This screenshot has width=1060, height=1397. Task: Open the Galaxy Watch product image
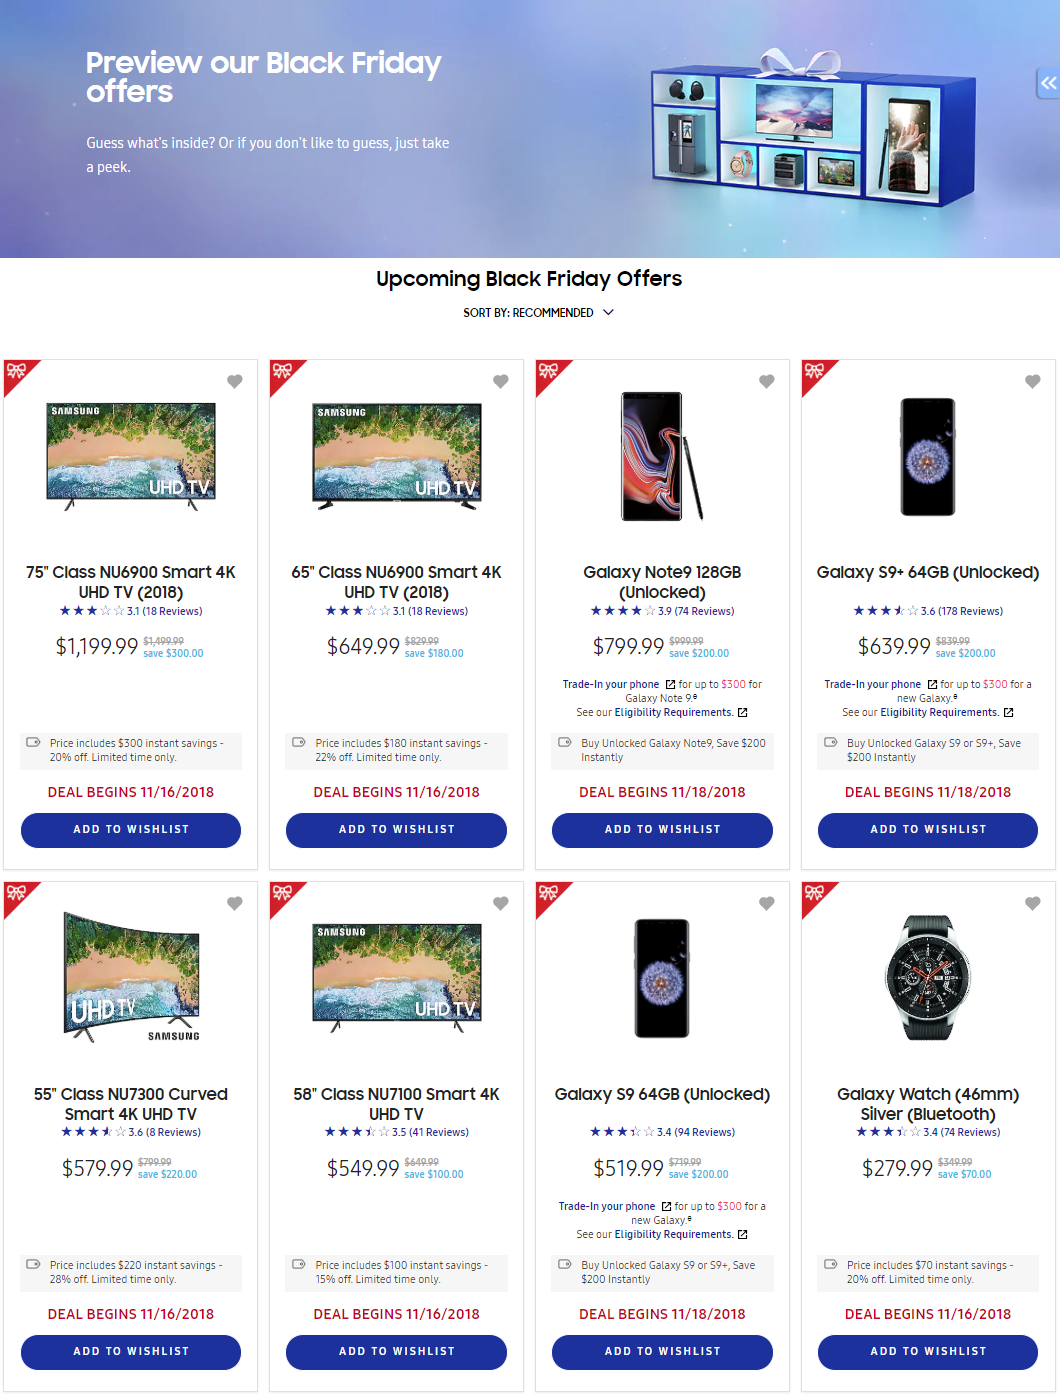pos(928,977)
